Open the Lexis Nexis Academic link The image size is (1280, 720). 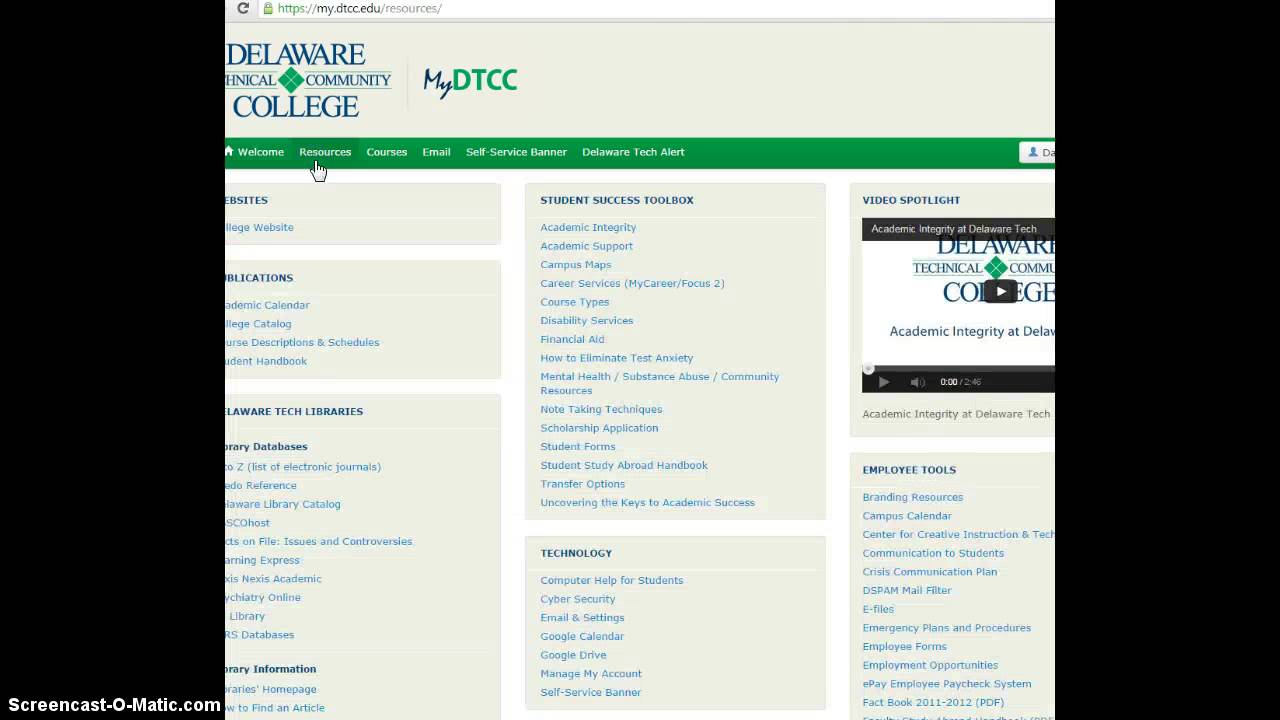click(273, 578)
